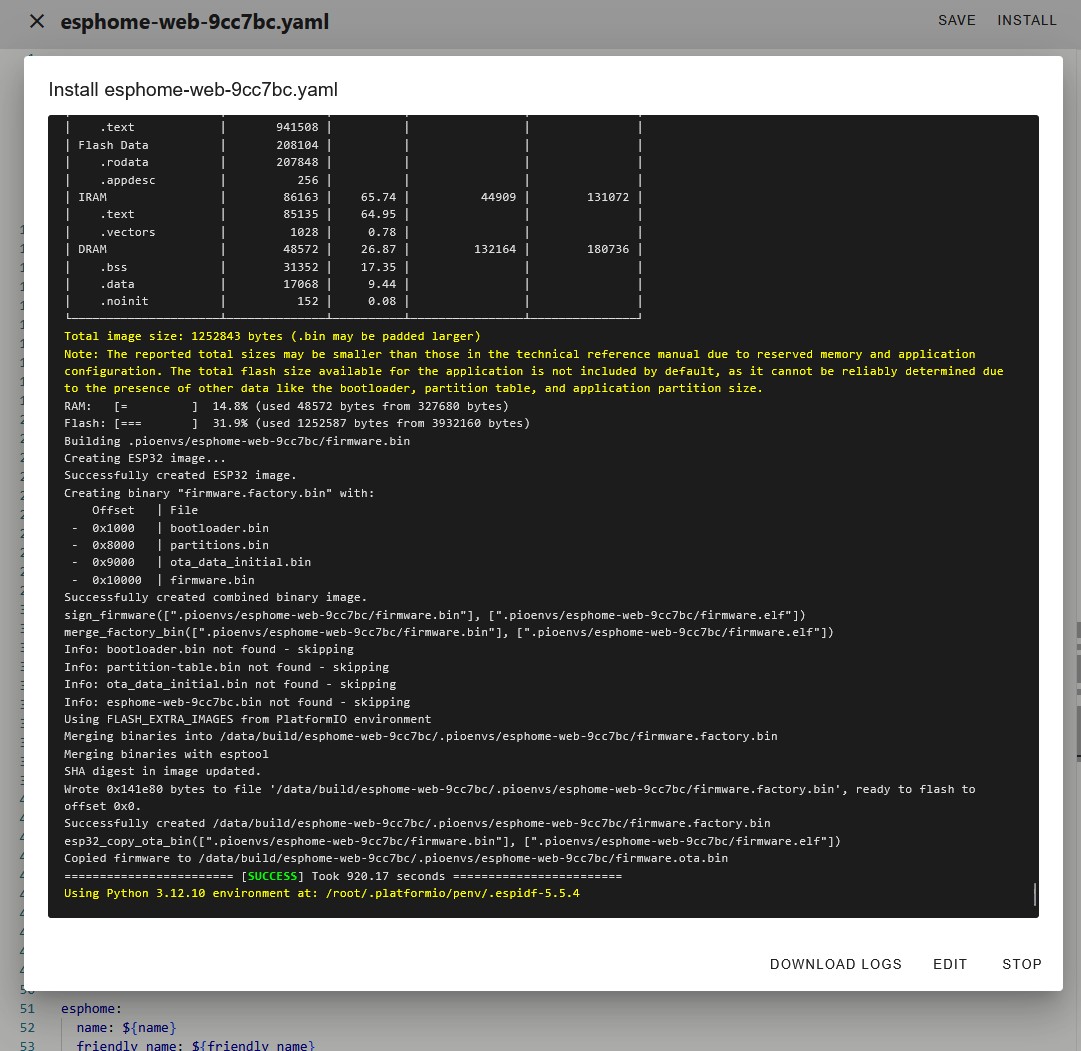Click 'Using FLASH_EXTRA_IMAGES from PlatformIO' line

point(247,719)
